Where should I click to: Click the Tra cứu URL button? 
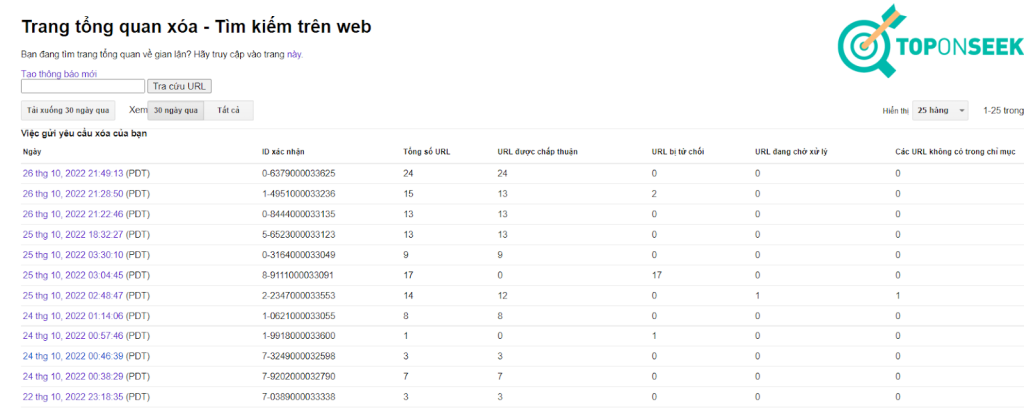coord(180,87)
